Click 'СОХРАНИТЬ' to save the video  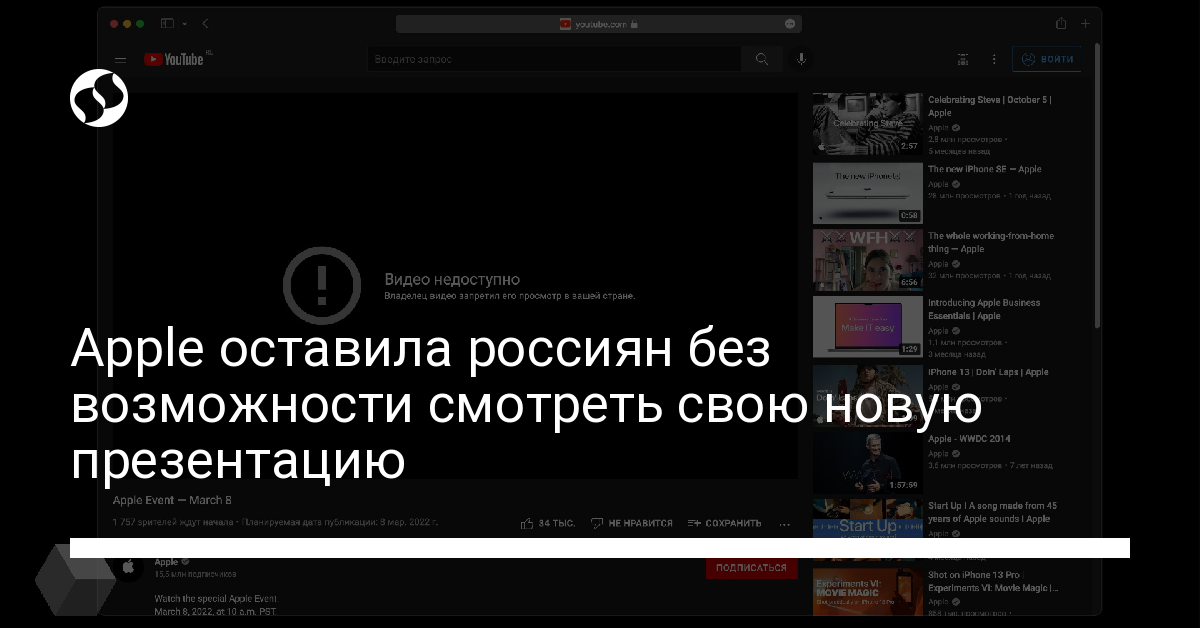click(724, 523)
